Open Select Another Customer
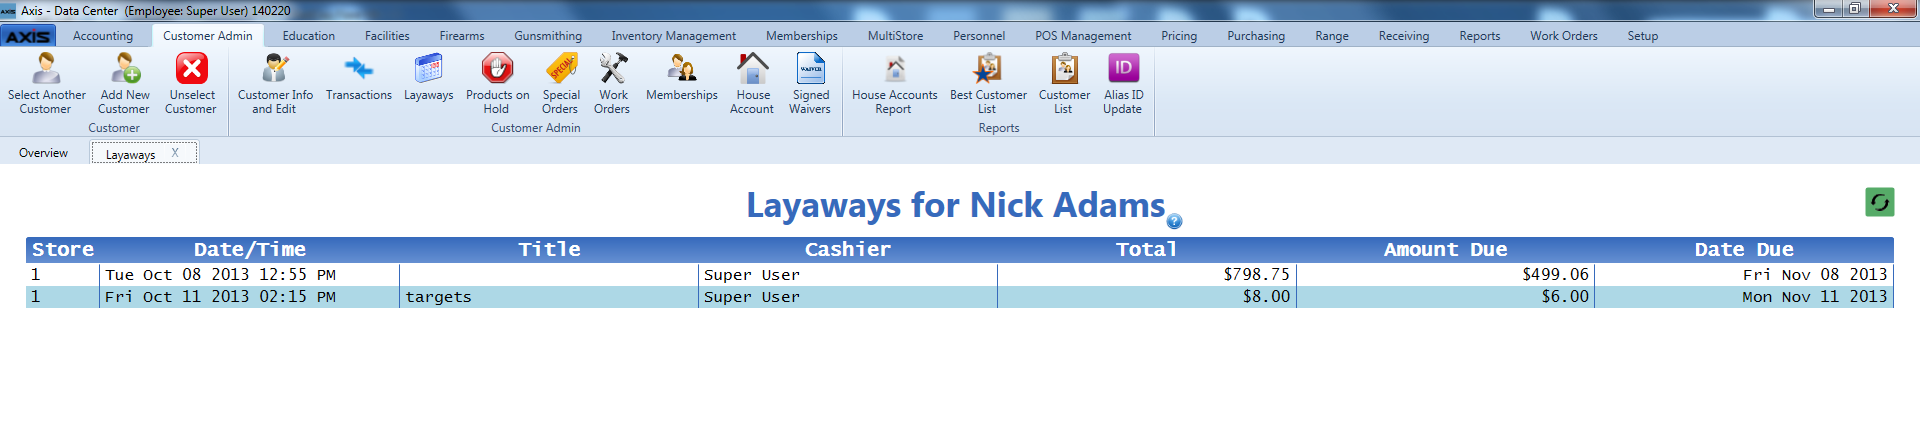The width and height of the screenshot is (1920, 422). 46,84
